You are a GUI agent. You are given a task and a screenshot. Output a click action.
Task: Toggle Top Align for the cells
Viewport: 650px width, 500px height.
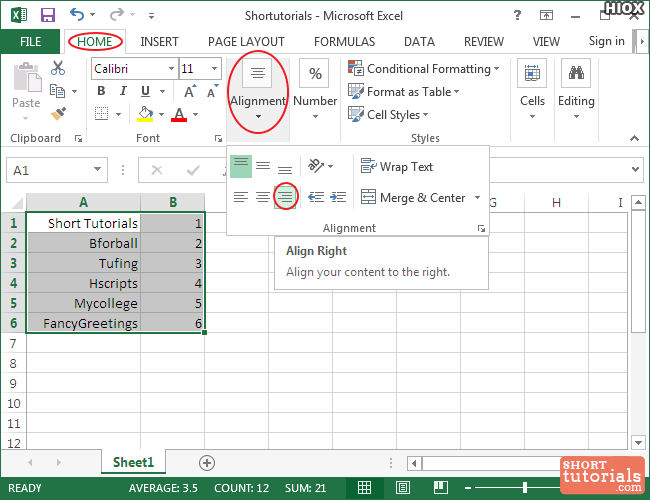coord(241,166)
